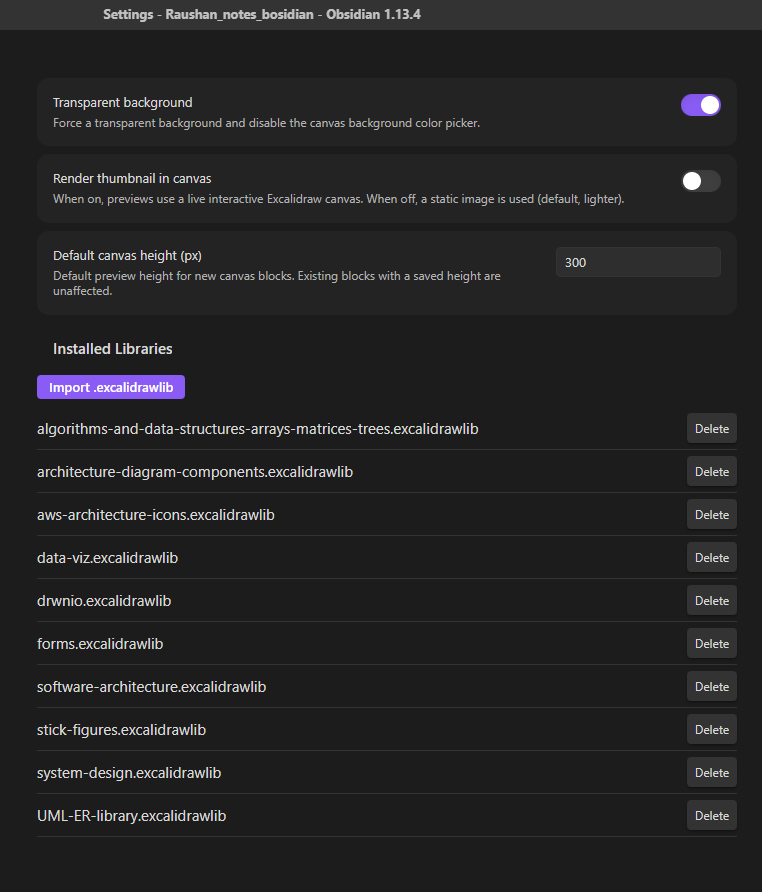This screenshot has height=892, width=762.
Task: Click the live interactive Excalidraw canvas description
Action: pos(339,199)
